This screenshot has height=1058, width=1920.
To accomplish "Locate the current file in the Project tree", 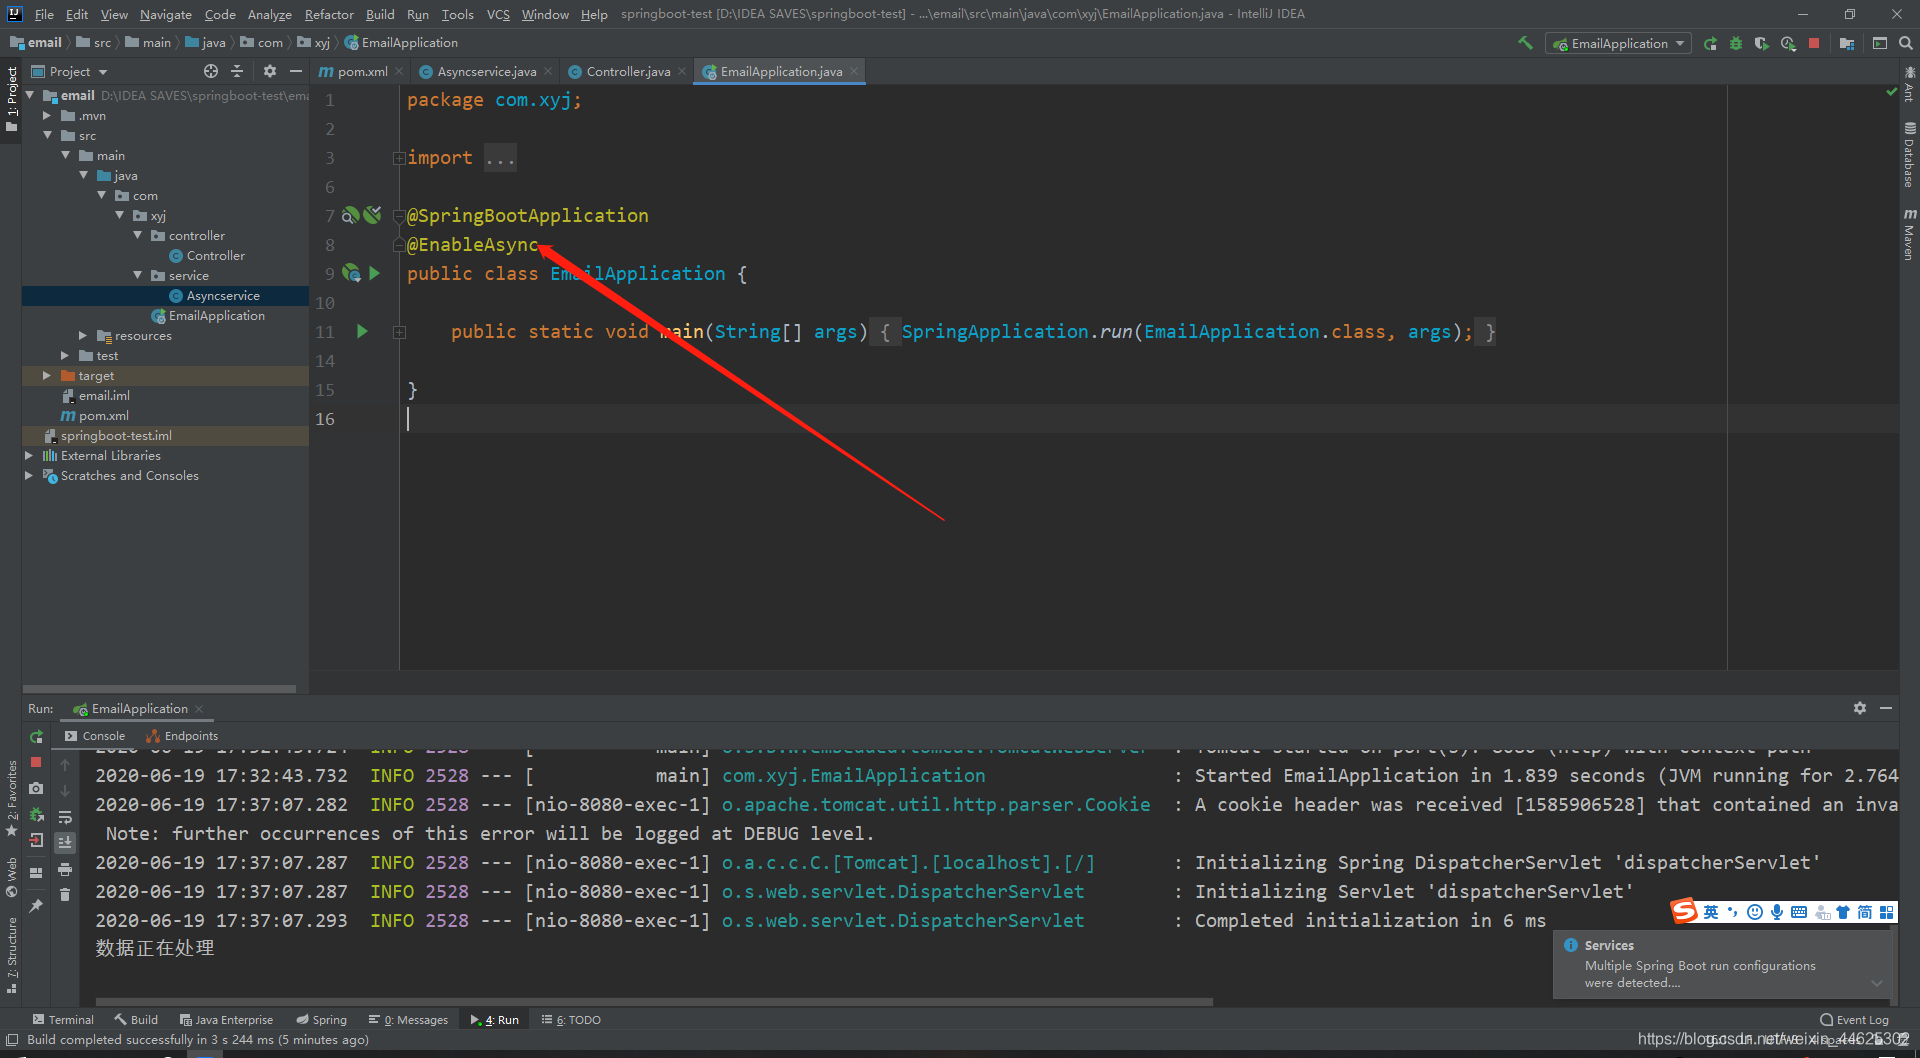I will [210, 71].
